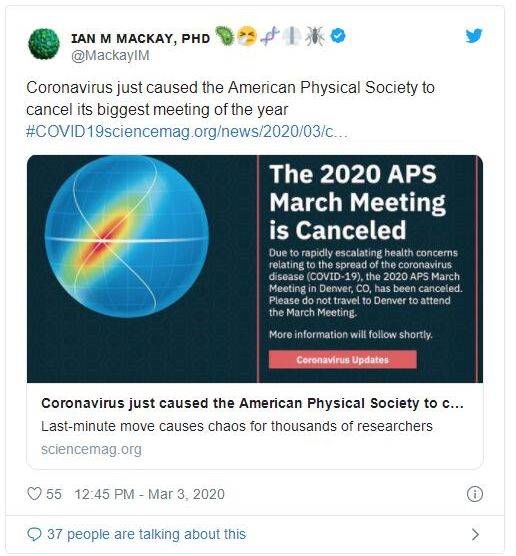The width and height of the screenshot is (516, 556).
Task: Click the Twitter bird logo
Action: click(x=474, y=36)
